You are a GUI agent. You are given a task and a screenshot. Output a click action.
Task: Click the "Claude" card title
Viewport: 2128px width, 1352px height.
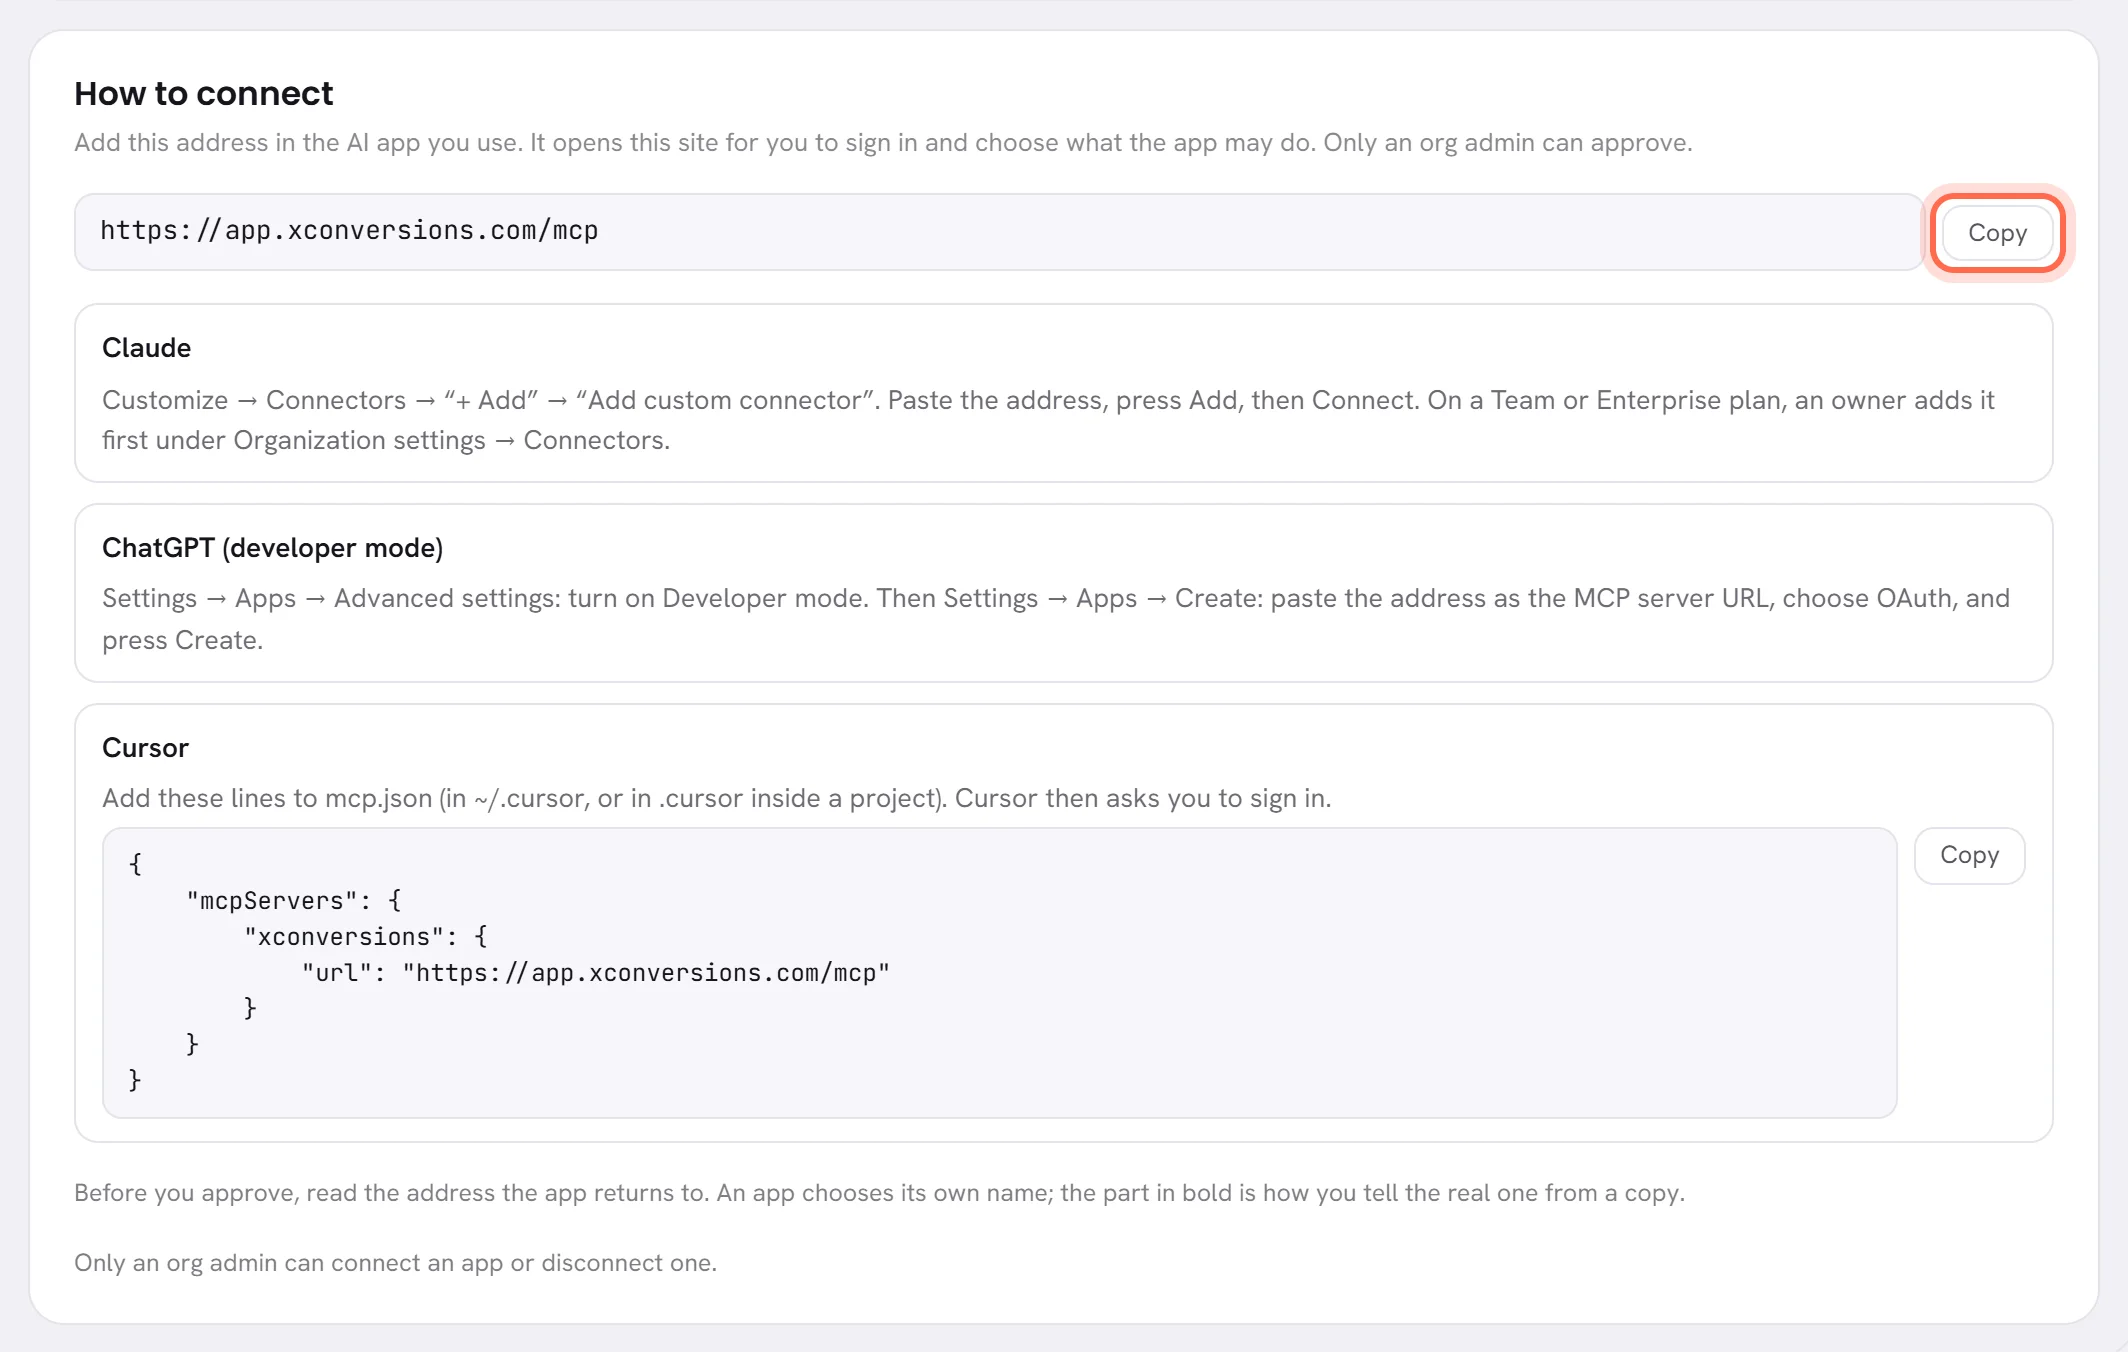(146, 348)
